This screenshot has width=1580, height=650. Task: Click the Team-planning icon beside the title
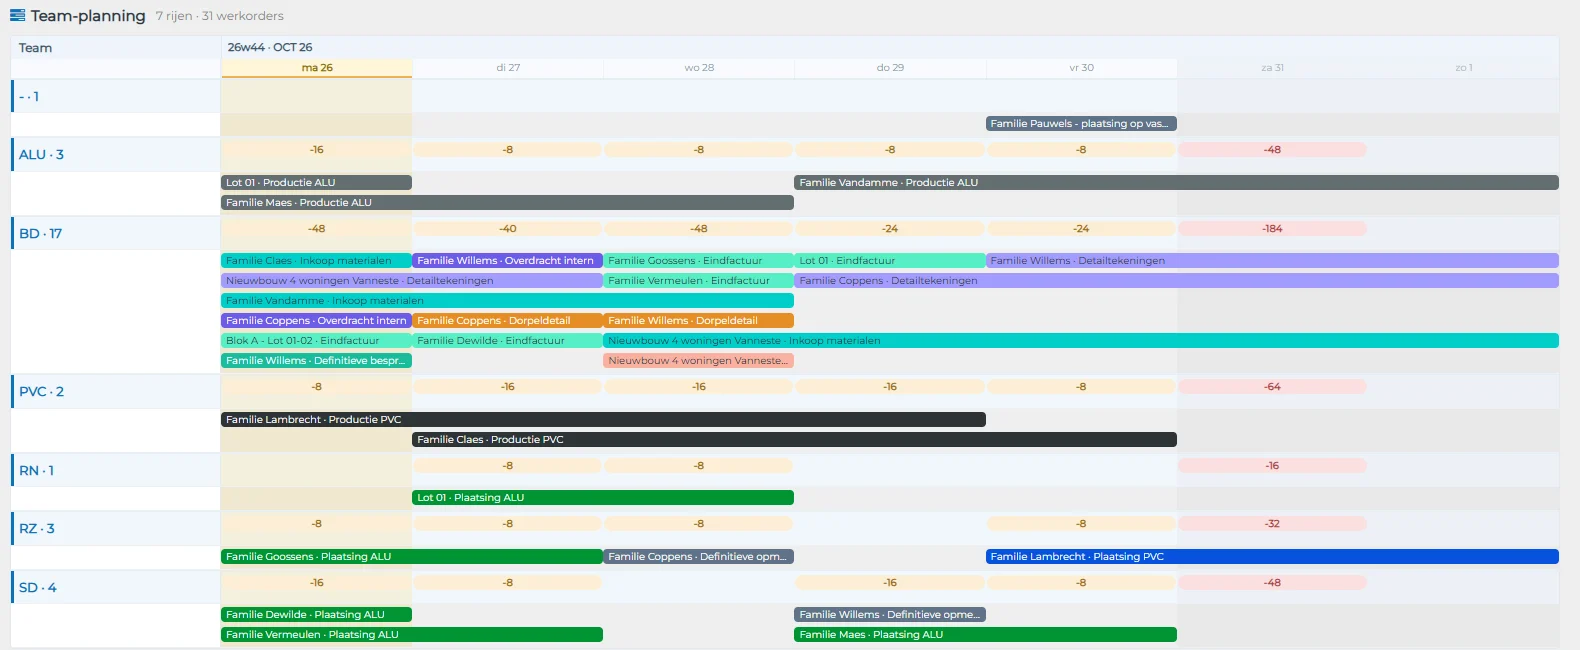click(x=17, y=15)
